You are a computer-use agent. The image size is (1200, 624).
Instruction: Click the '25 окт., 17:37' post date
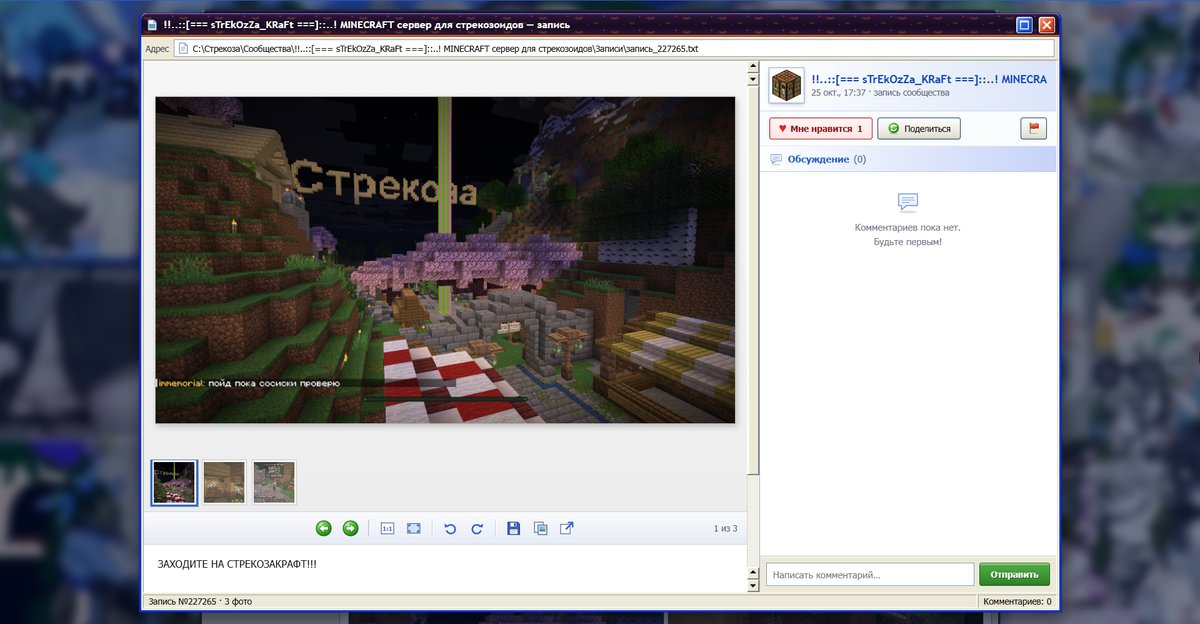coord(839,92)
